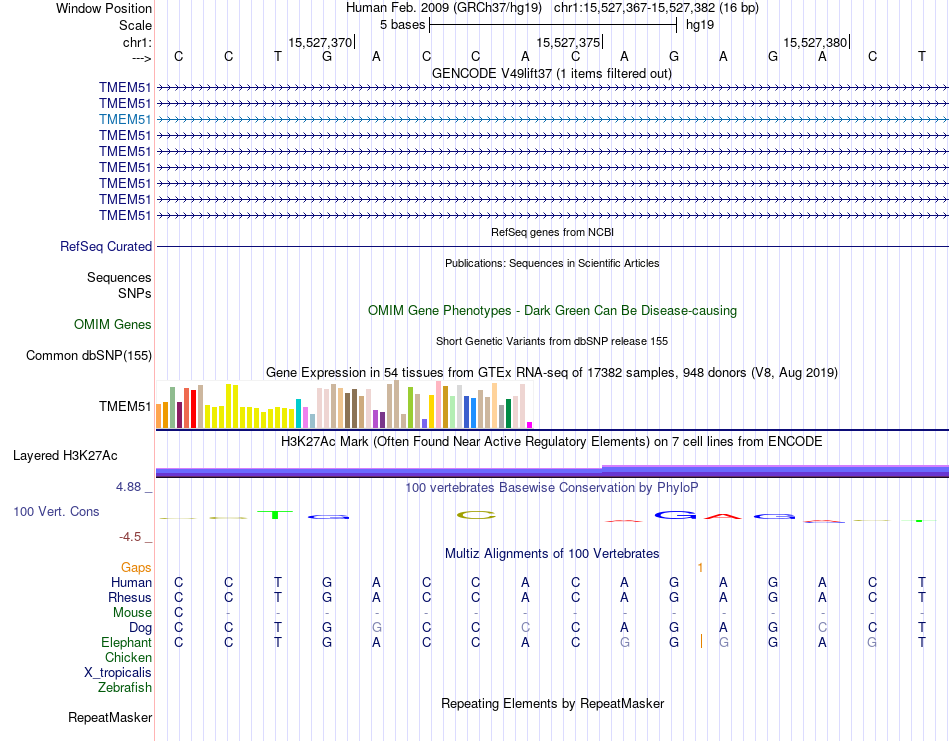
Task: Click the lone 'C' base in the Mouse row
Action: pyautogui.click(x=178, y=613)
